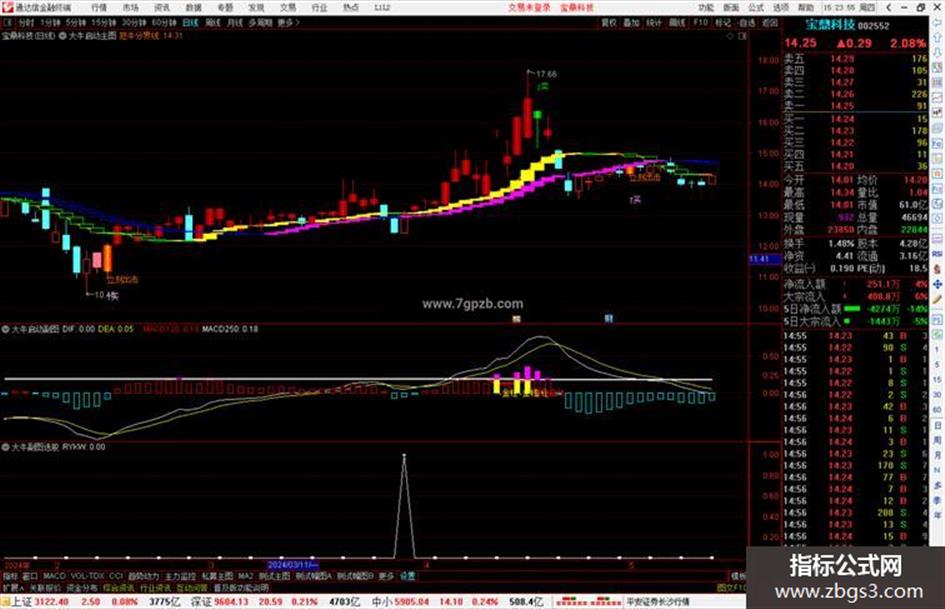The image size is (945, 609).
Task: Expand 更多 in bottom indicator bar
Action: (386, 576)
